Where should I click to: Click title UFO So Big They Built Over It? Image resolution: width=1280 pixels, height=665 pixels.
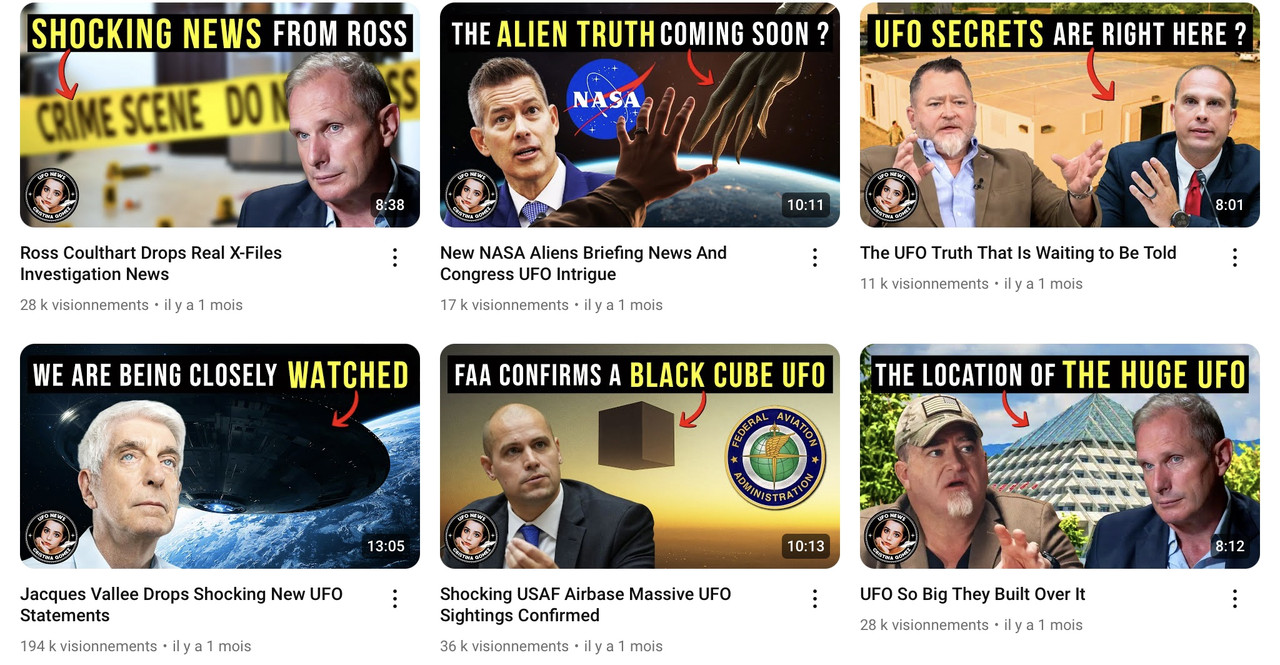point(972,594)
